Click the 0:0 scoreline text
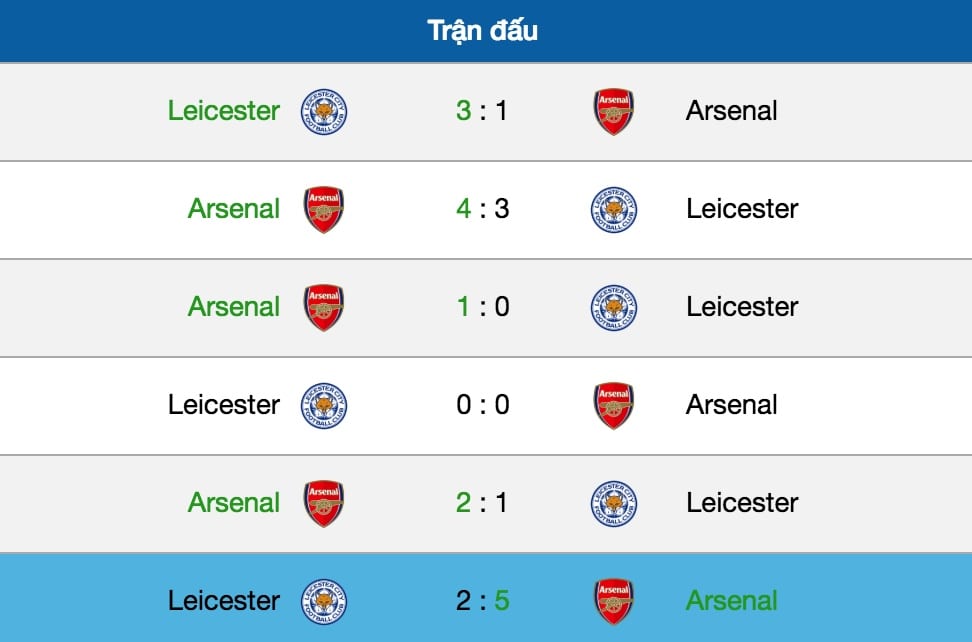 point(484,405)
